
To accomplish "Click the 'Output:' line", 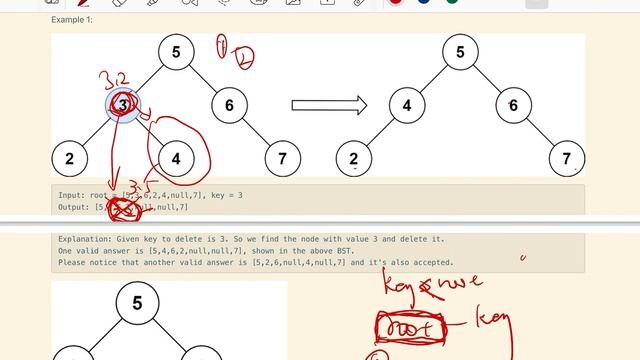I will (123, 207).
